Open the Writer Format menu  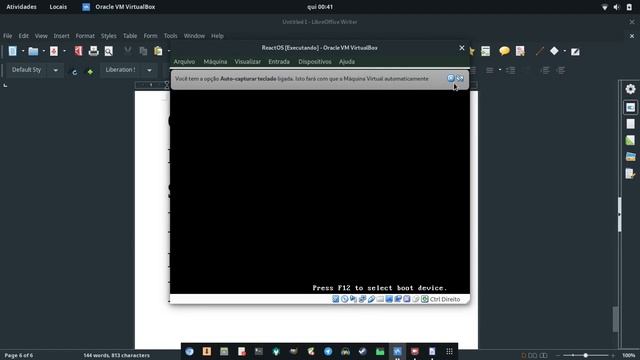point(85,36)
